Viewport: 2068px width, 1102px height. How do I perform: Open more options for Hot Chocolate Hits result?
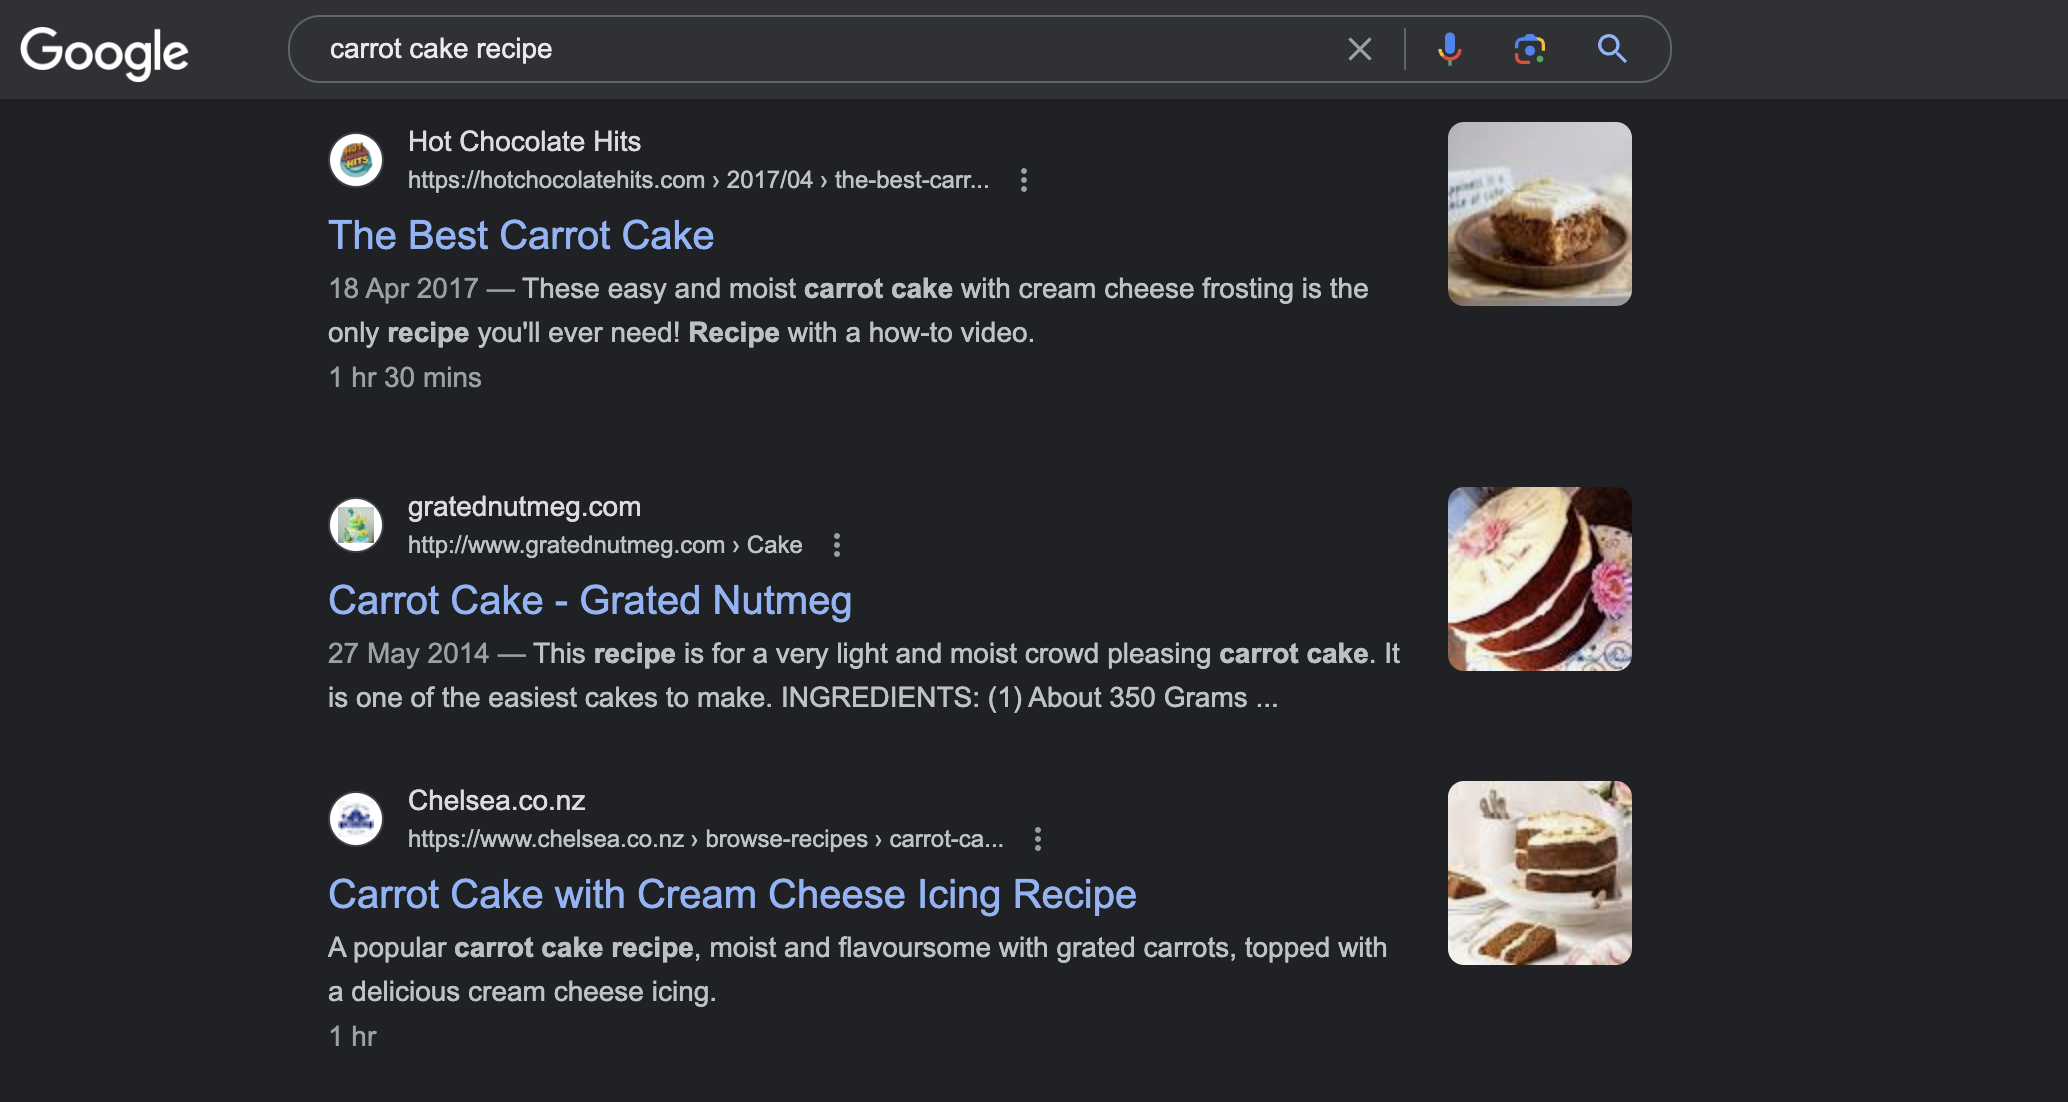[1023, 180]
